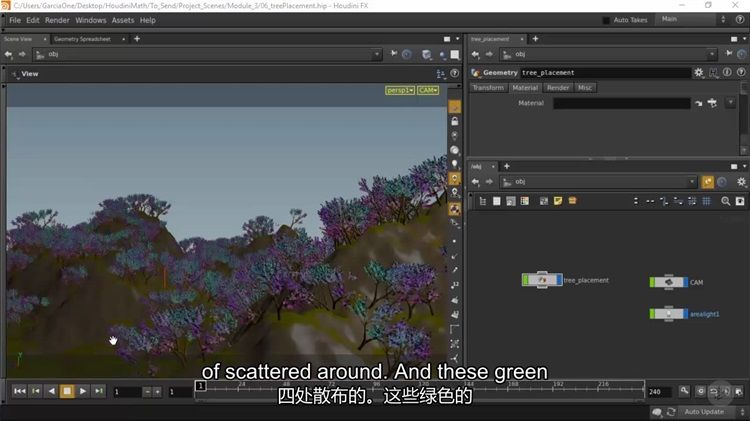Image resolution: width=750 pixels, height=421 pixels.
Task: Click the parameter gear settings icon
Action: click(699, 73)
